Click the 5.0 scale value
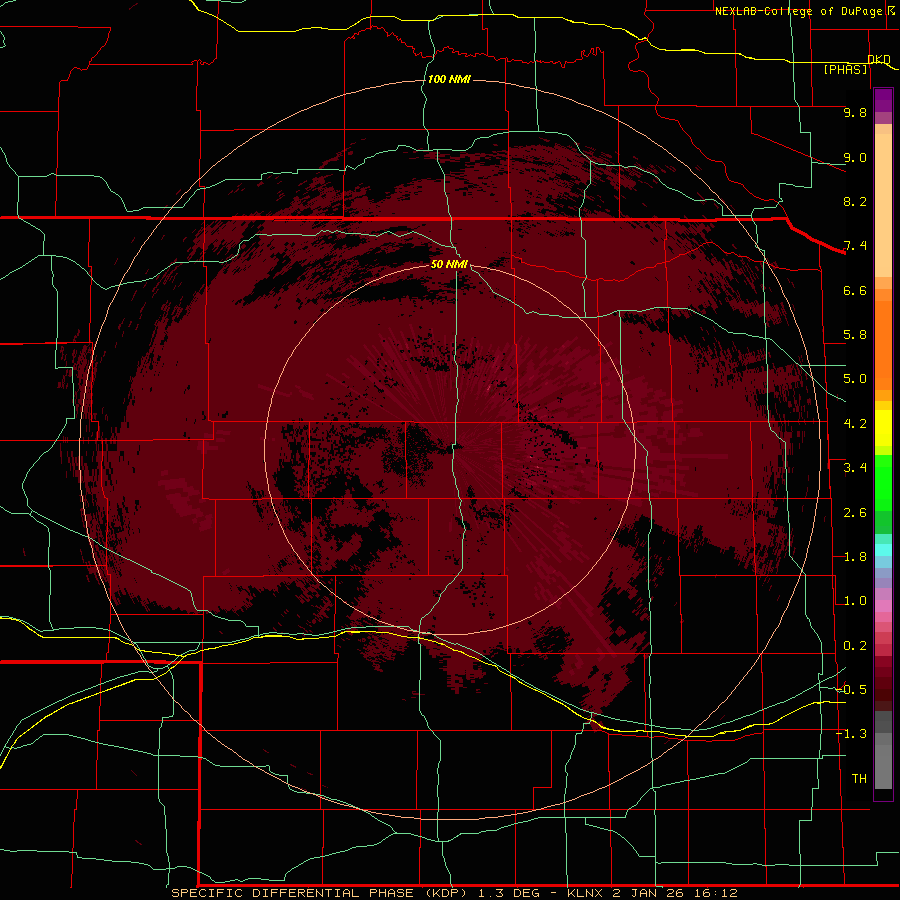Screen dimensions: 900x900 [x=855, y=379]
